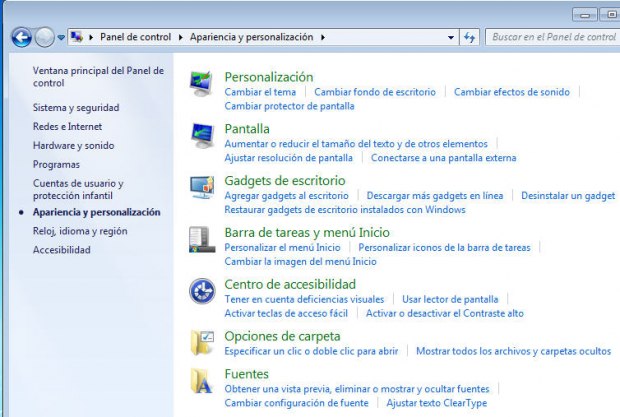Screen dimensions: 620x417
Task: Expand arrow after Panel de control breadcrumb
Action: (x=180, y=37)
